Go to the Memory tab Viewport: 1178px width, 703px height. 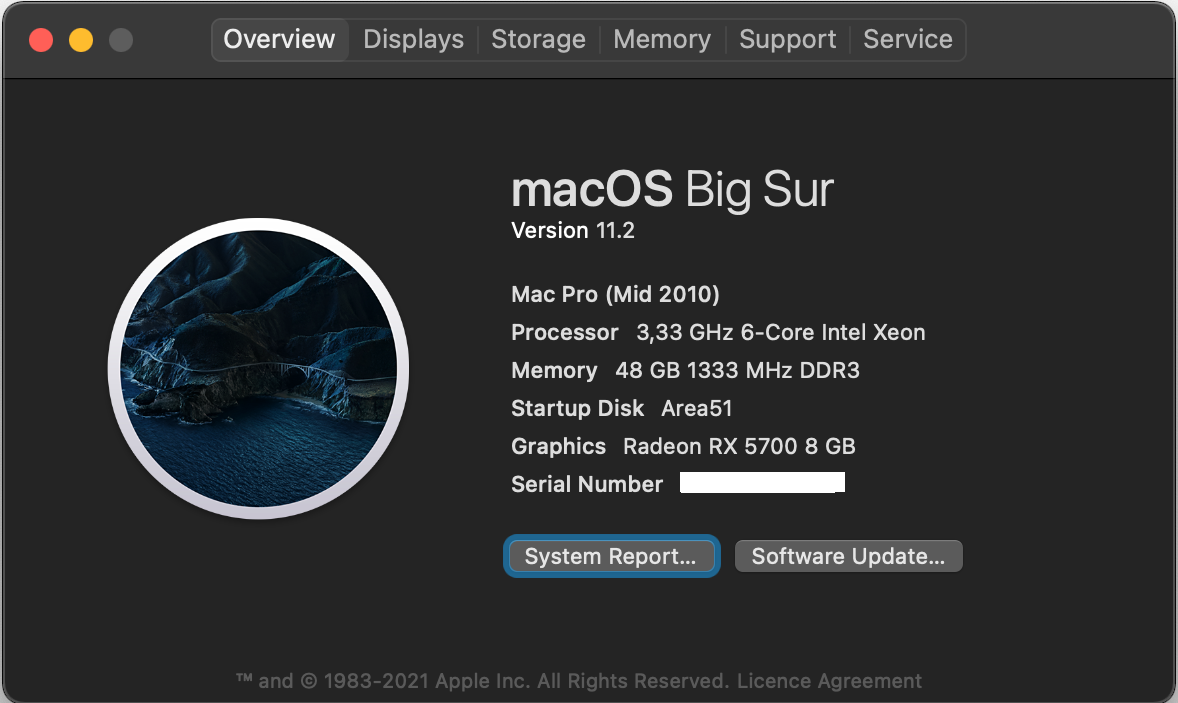point(661,40)
